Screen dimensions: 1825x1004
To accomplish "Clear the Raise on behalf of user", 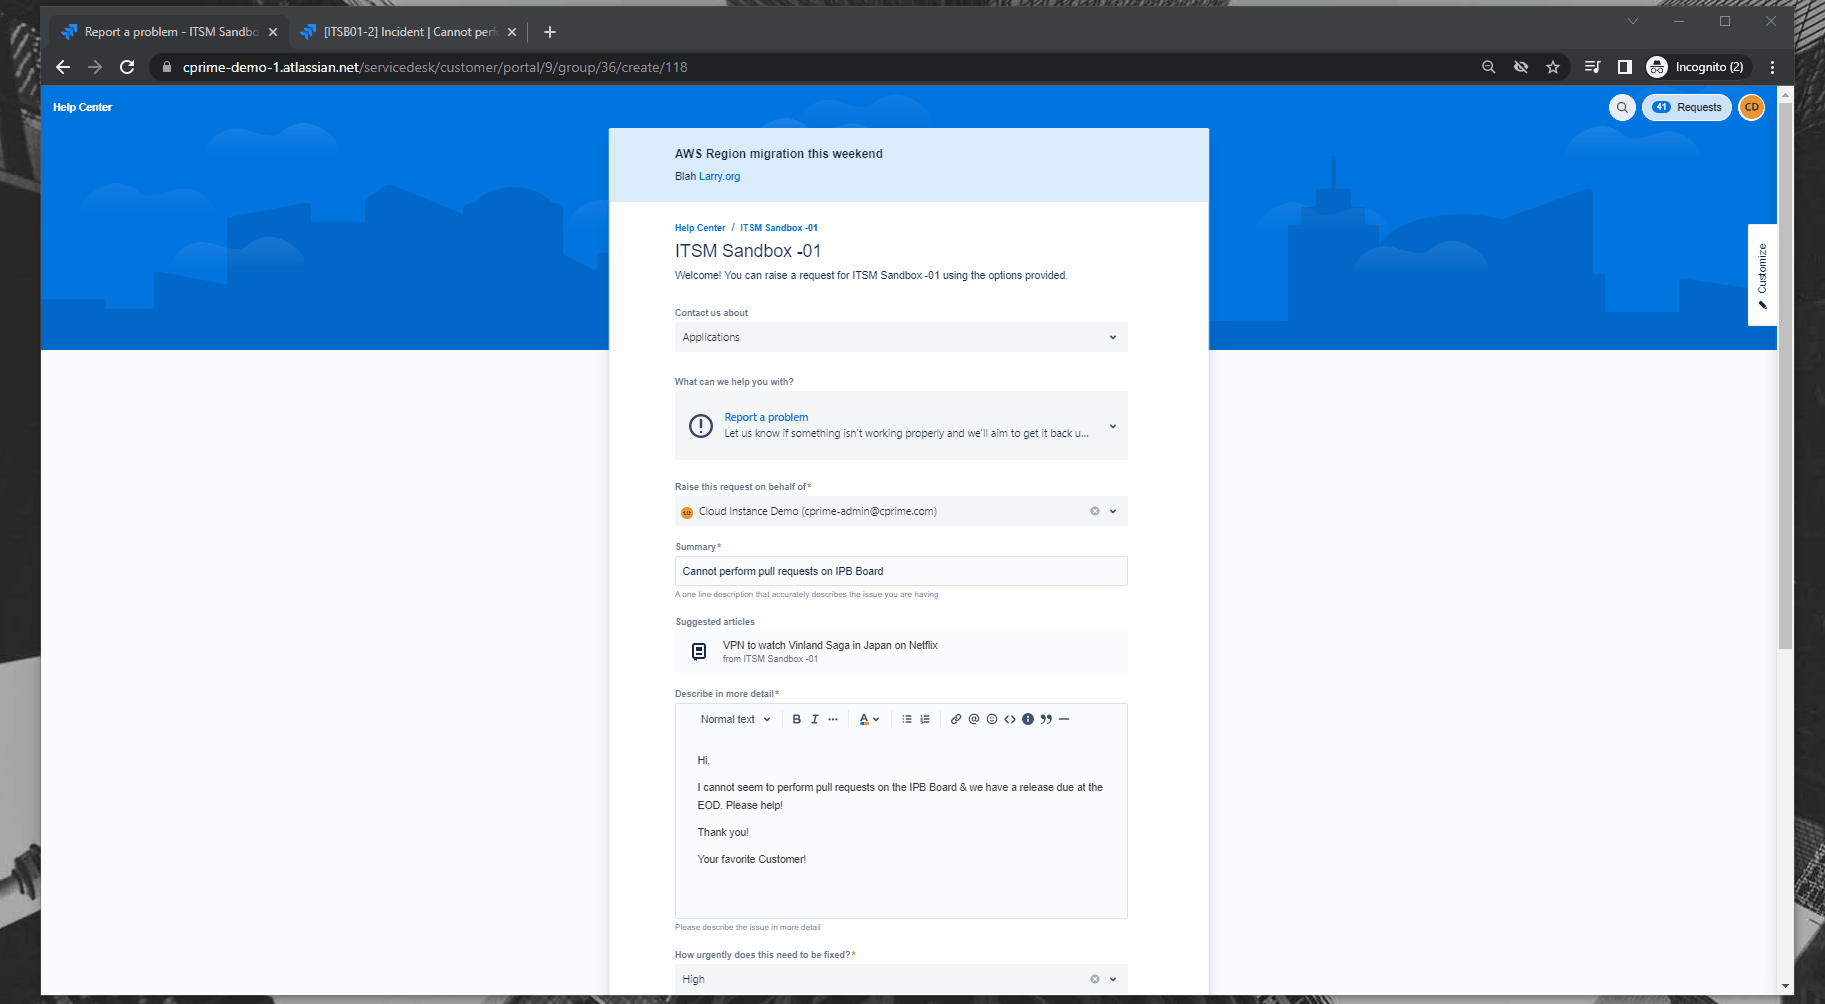I will click(x=1095, y=511).
